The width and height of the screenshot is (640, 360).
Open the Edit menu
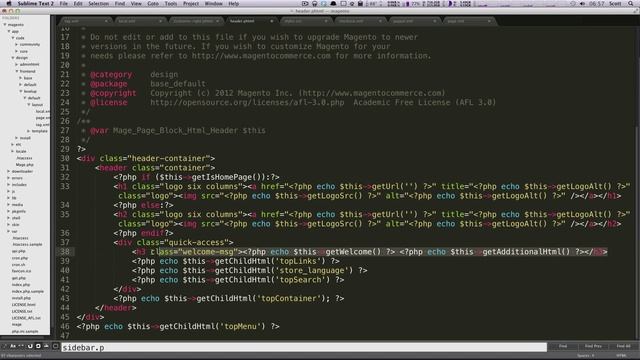pyautogui.click(x=78, y=3)
